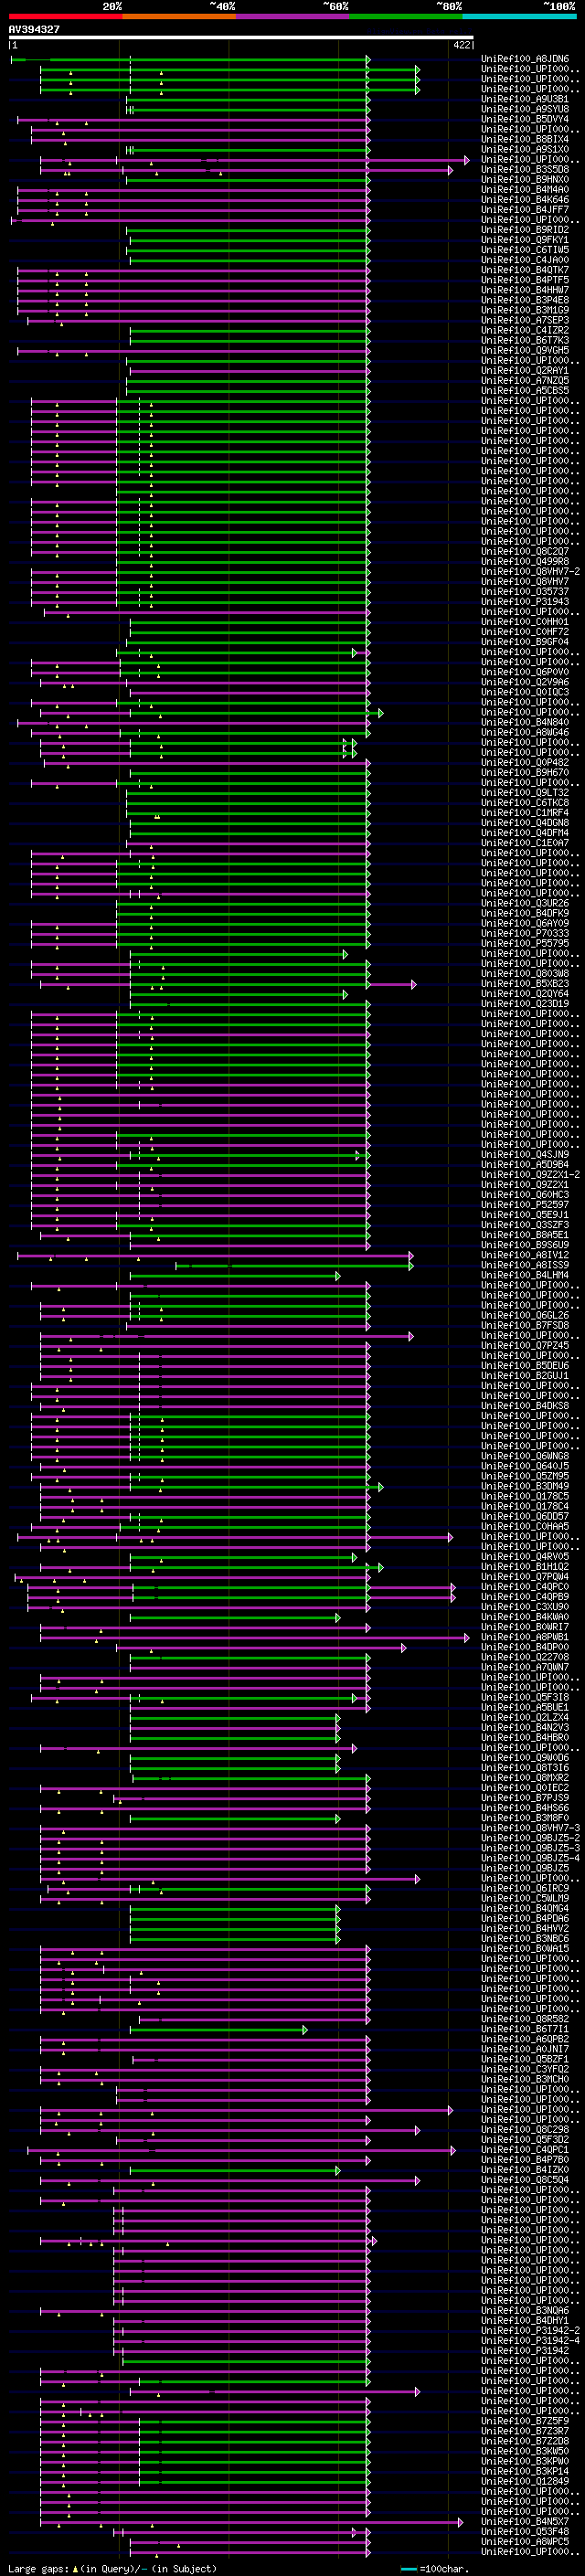Select the UniRef100_B3M1G9 label

coord(525,310)
